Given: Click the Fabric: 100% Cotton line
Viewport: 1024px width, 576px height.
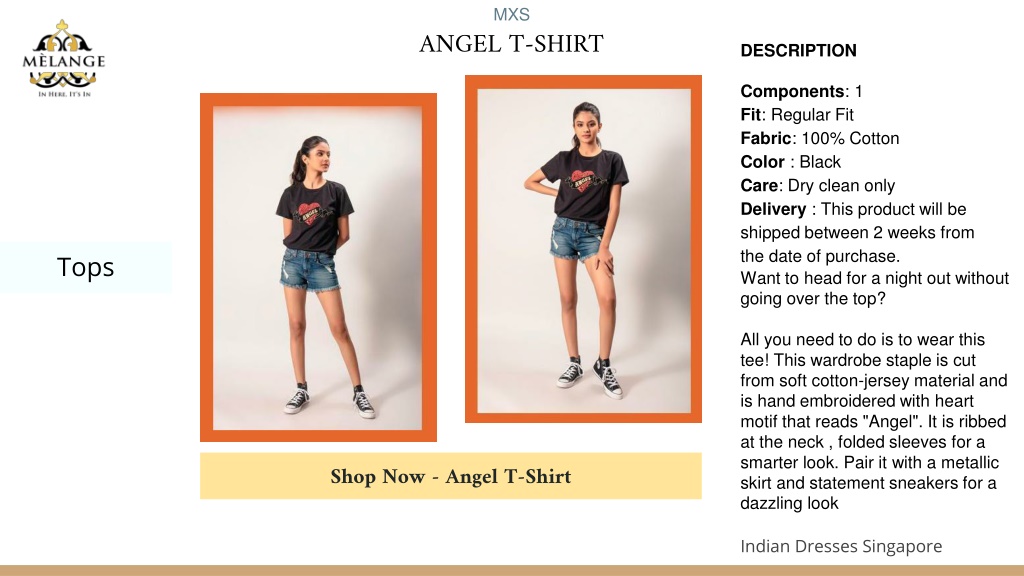Looking at the screenshot, I should (820, 138).
